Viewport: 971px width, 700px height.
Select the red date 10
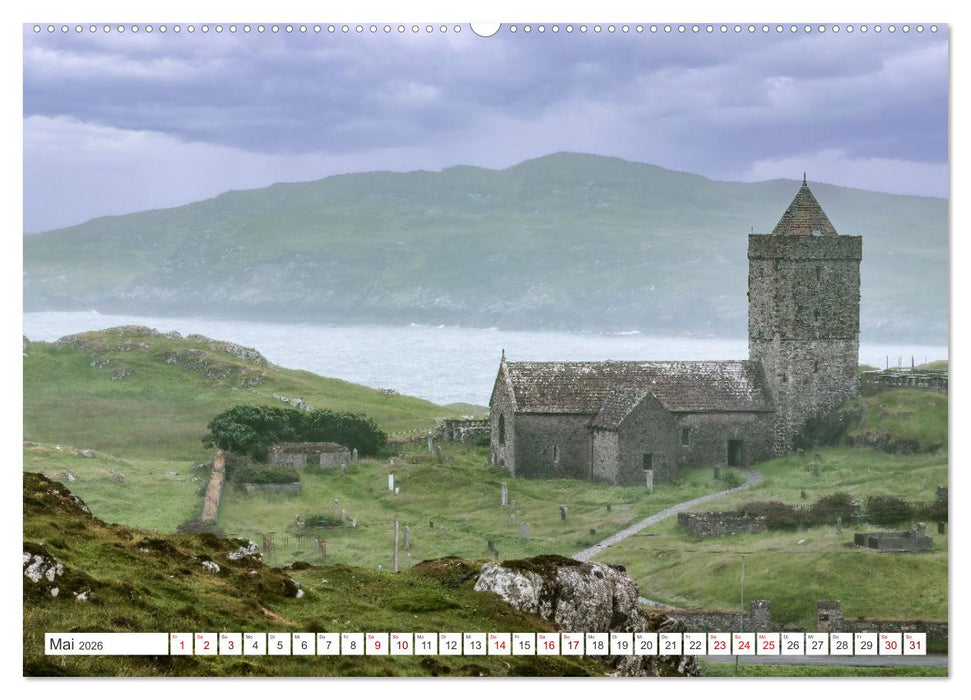point(401,644)
